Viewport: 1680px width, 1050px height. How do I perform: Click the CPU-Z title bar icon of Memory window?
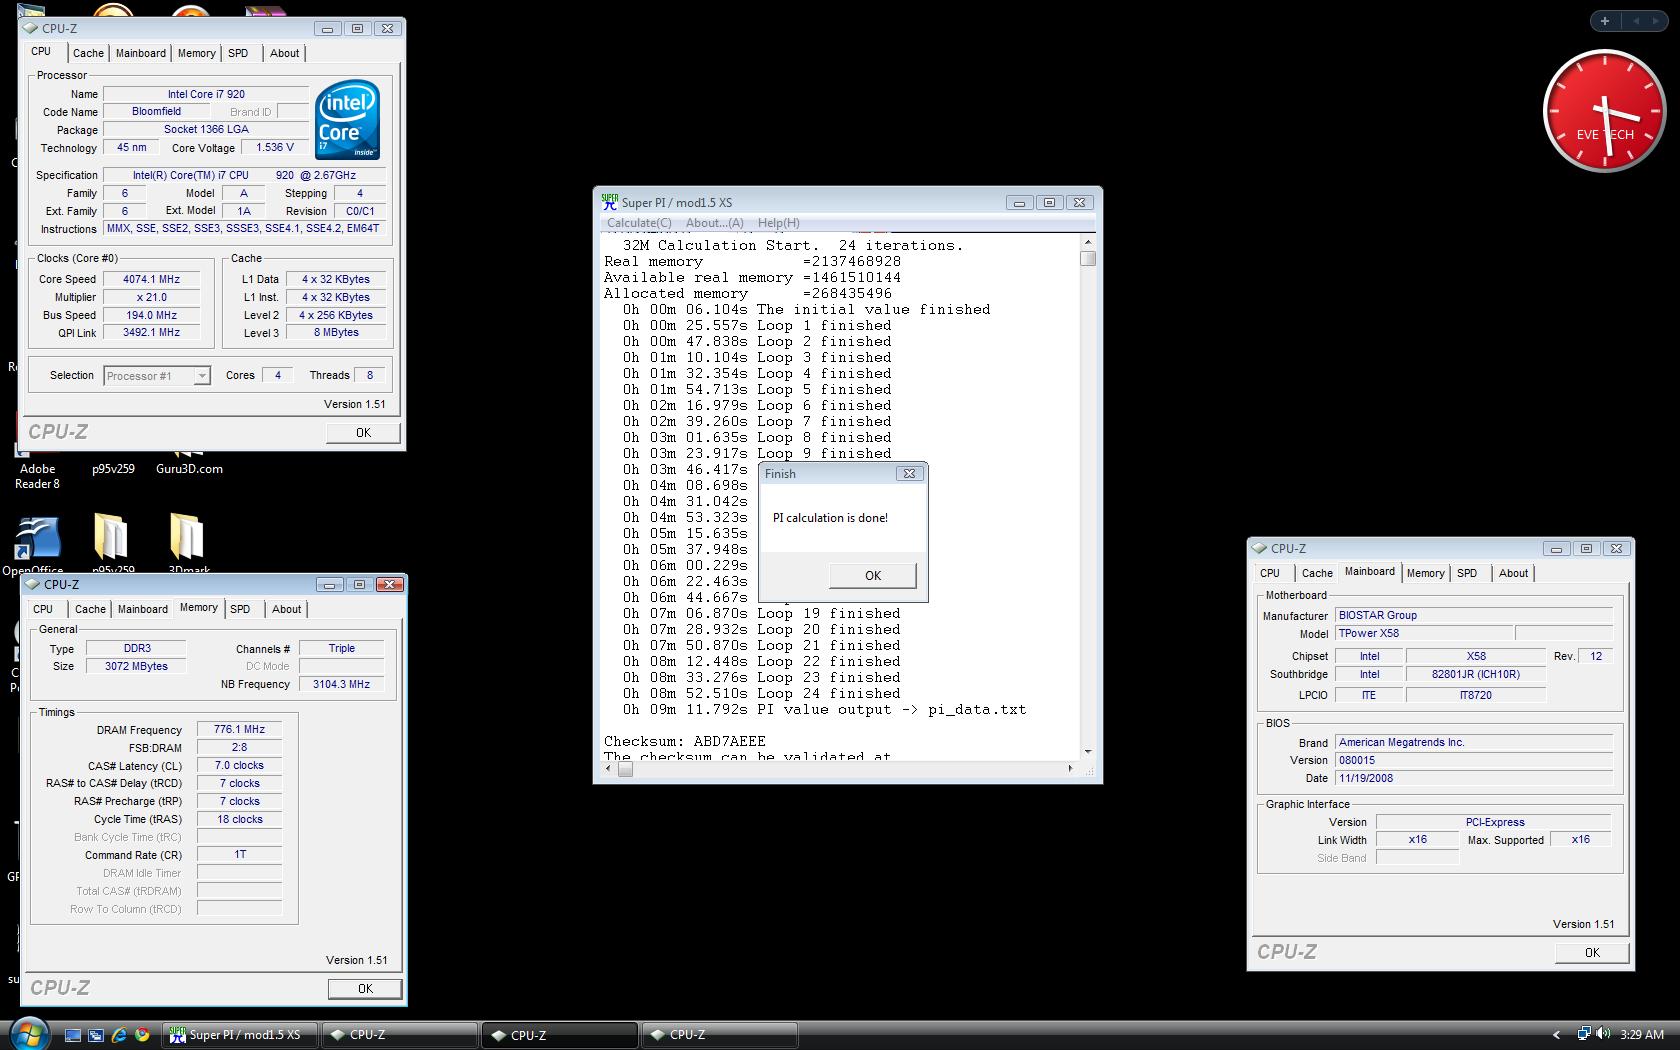pos(34,584)
